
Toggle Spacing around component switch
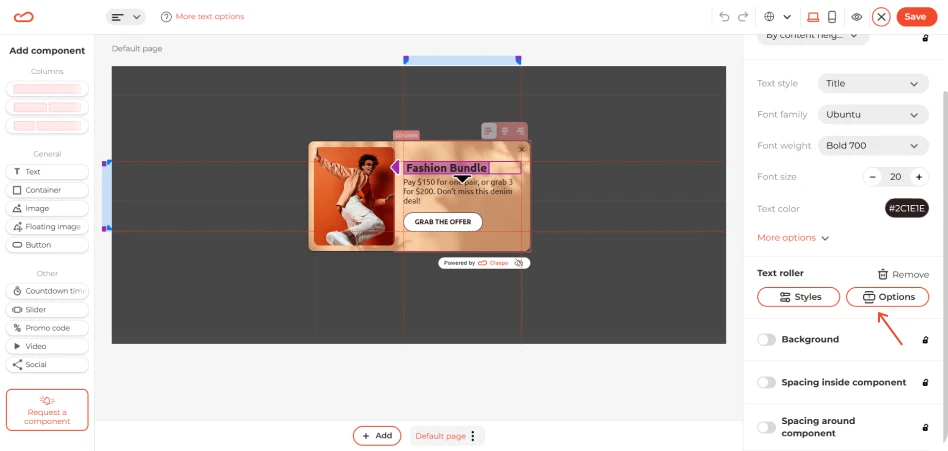tap(767, 427)
